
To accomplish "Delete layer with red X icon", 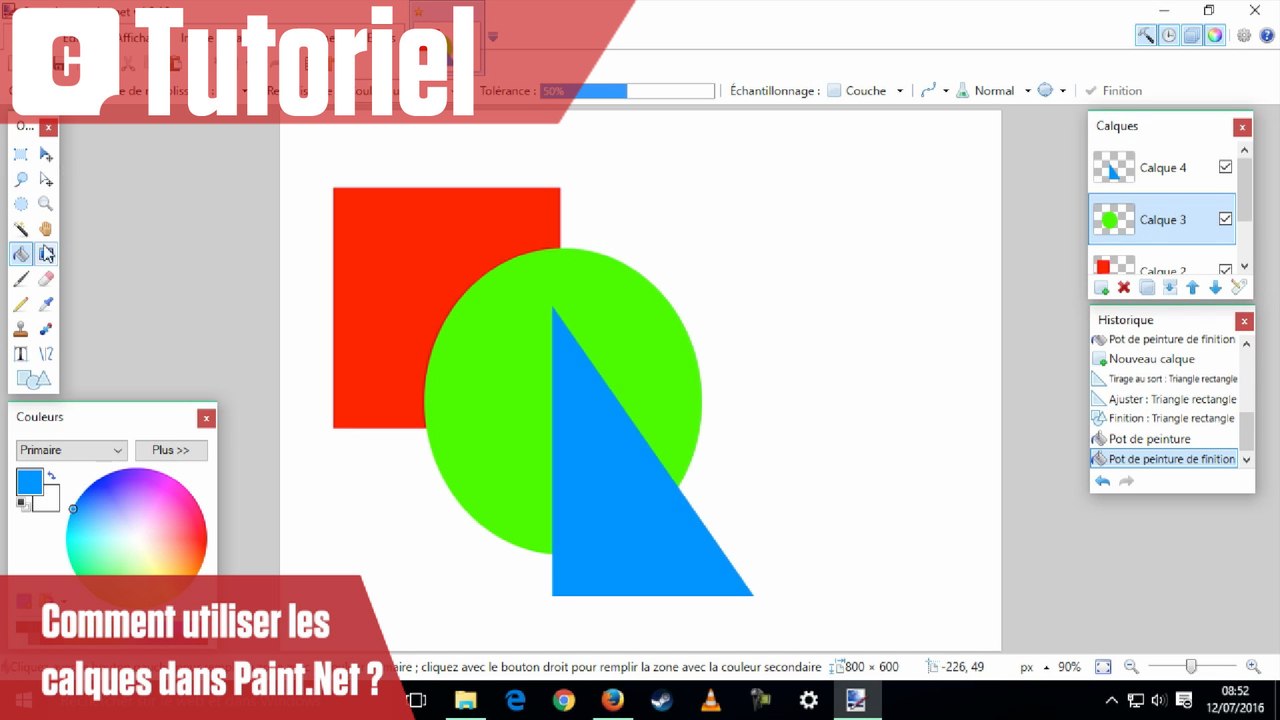I will pos(1124,288).
